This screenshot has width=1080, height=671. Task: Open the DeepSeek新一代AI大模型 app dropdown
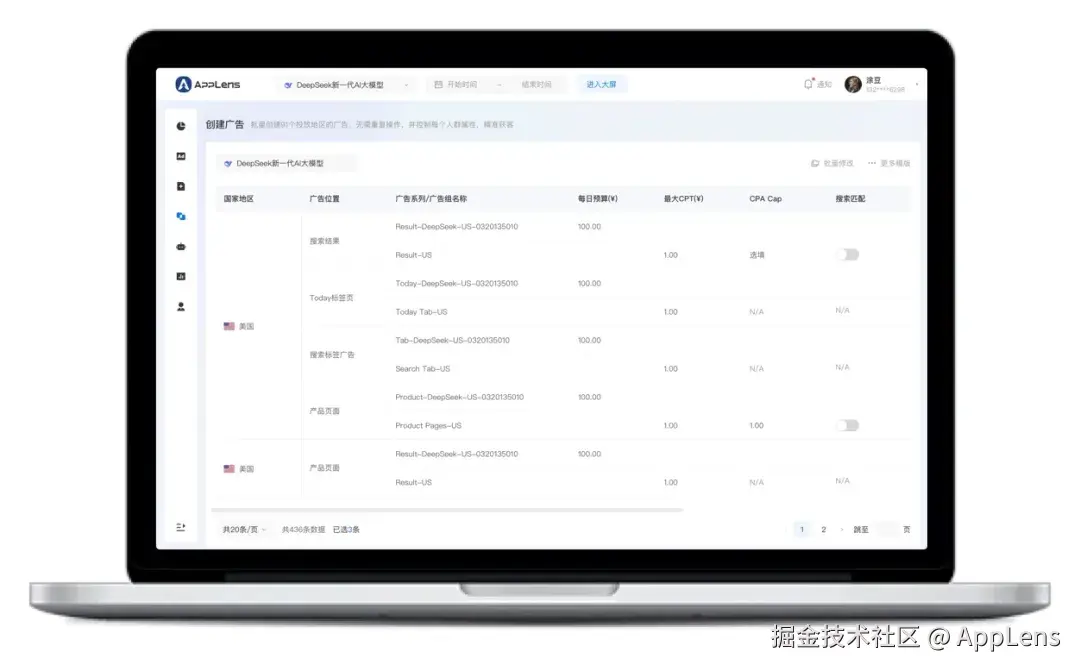tap(346, 85)
